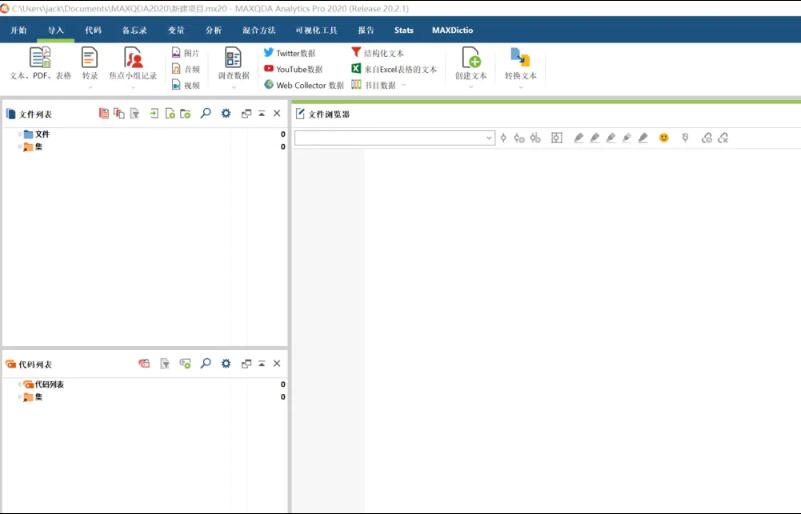801x514 pixels.
Task: Expand the 创建文本 dropdown arrow
Action: 471,87
